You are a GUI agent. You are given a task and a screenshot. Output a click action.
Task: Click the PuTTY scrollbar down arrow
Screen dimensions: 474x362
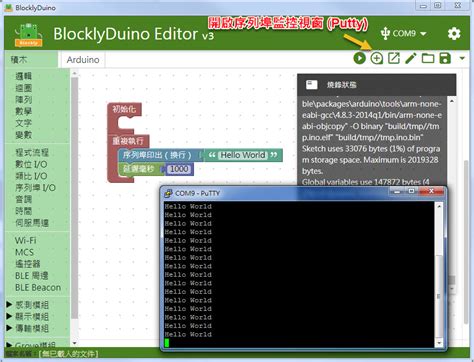click(439, 343)
